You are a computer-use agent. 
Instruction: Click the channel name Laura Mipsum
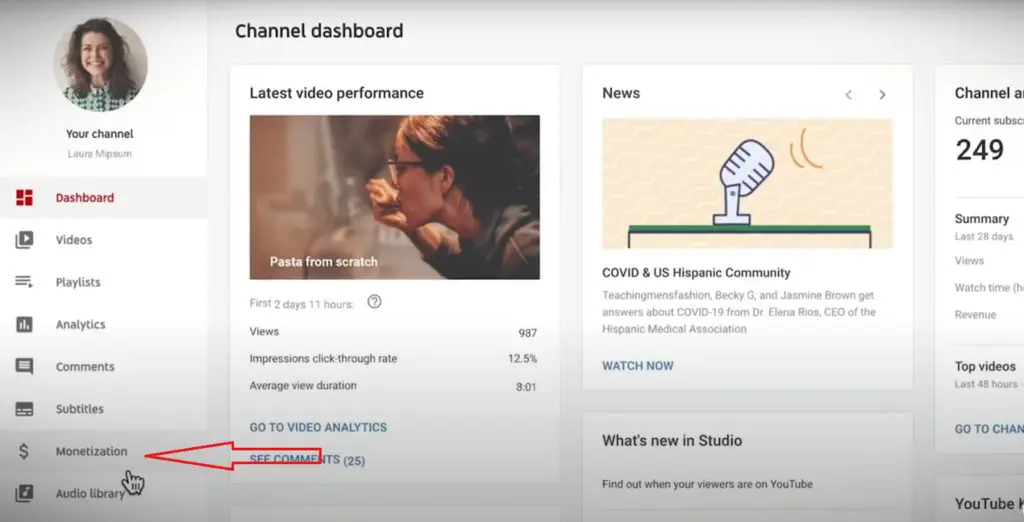(x=100, y=154)
